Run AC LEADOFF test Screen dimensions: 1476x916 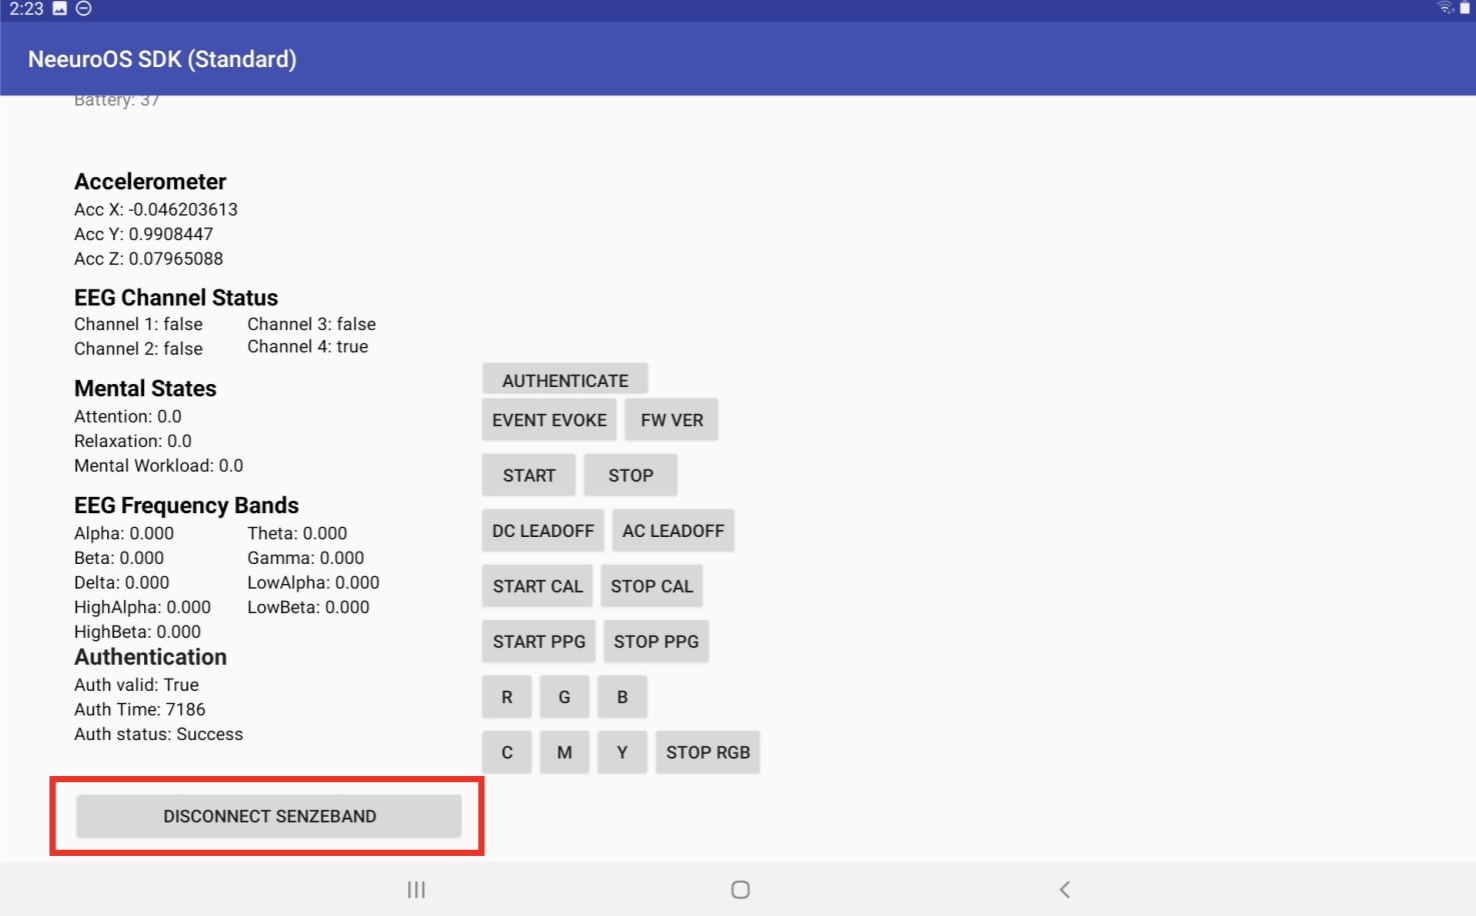point(673,530)
